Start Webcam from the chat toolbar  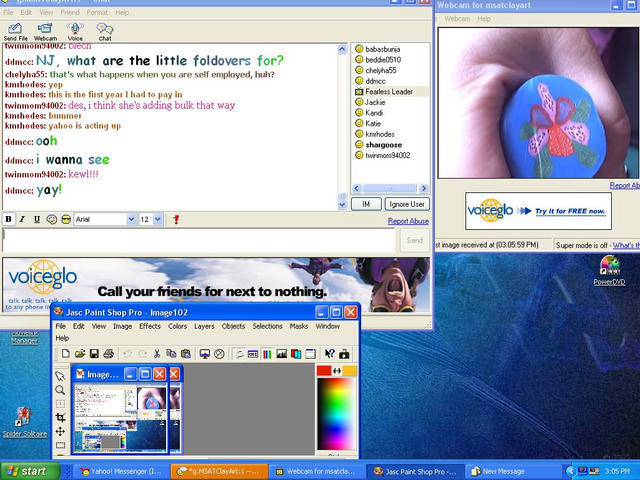point(45,32)
